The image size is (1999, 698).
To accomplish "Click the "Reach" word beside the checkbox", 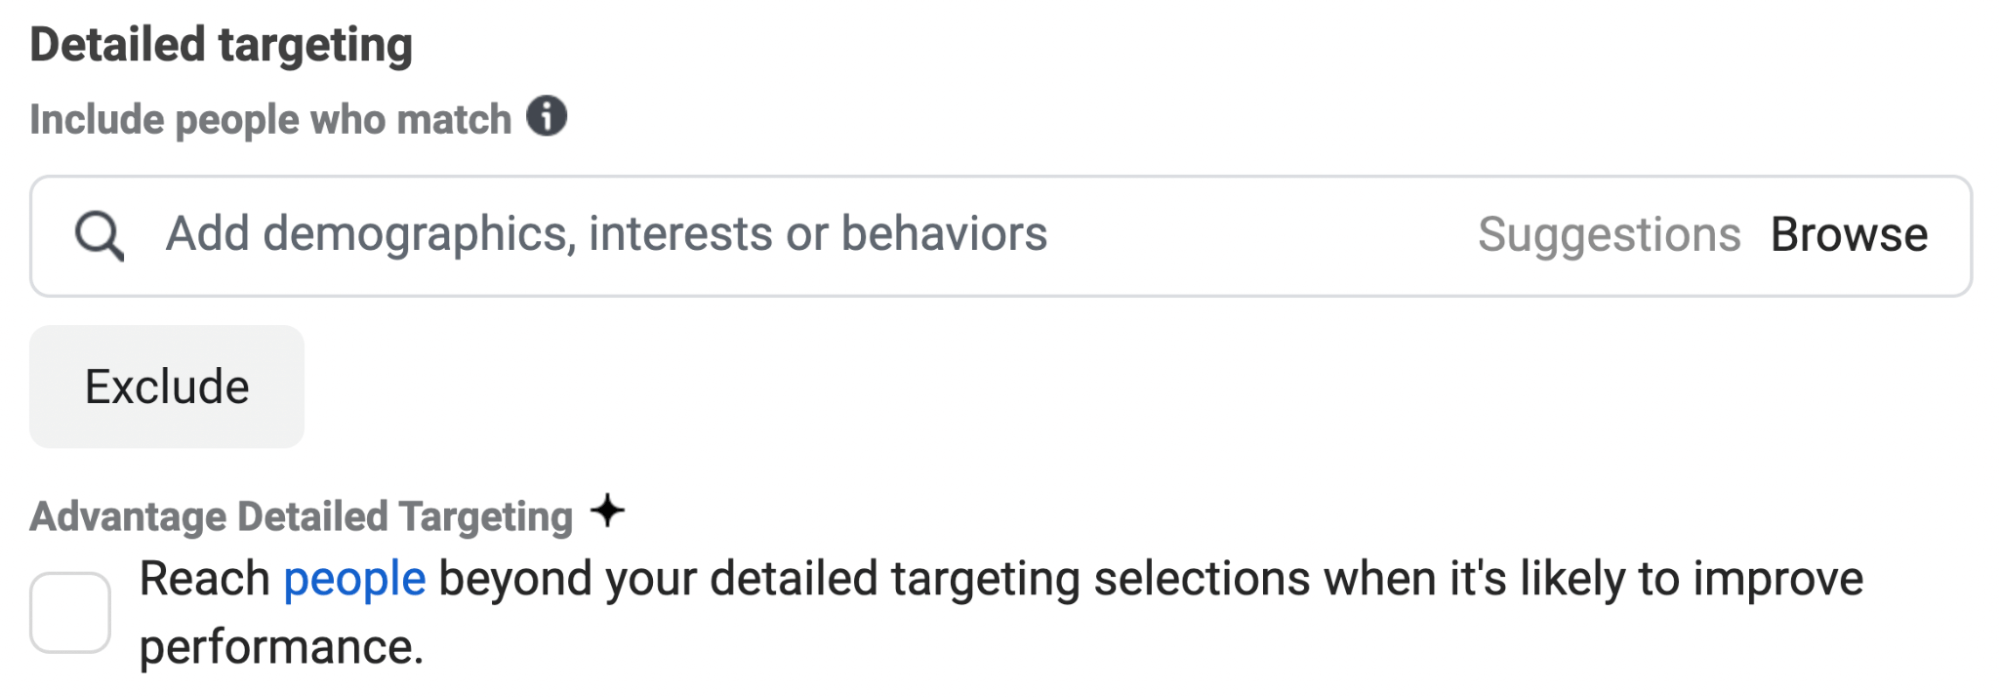I will (x=205, y=579).
